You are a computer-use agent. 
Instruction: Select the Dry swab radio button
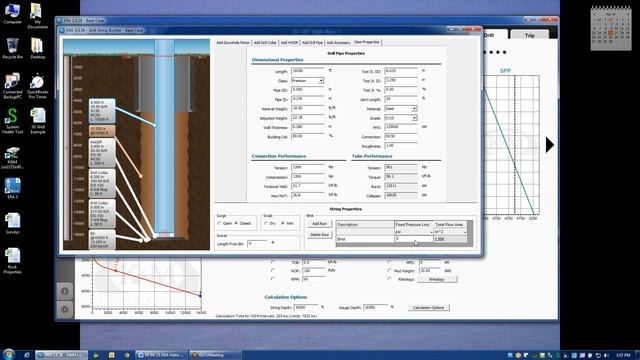coord(266,223)
